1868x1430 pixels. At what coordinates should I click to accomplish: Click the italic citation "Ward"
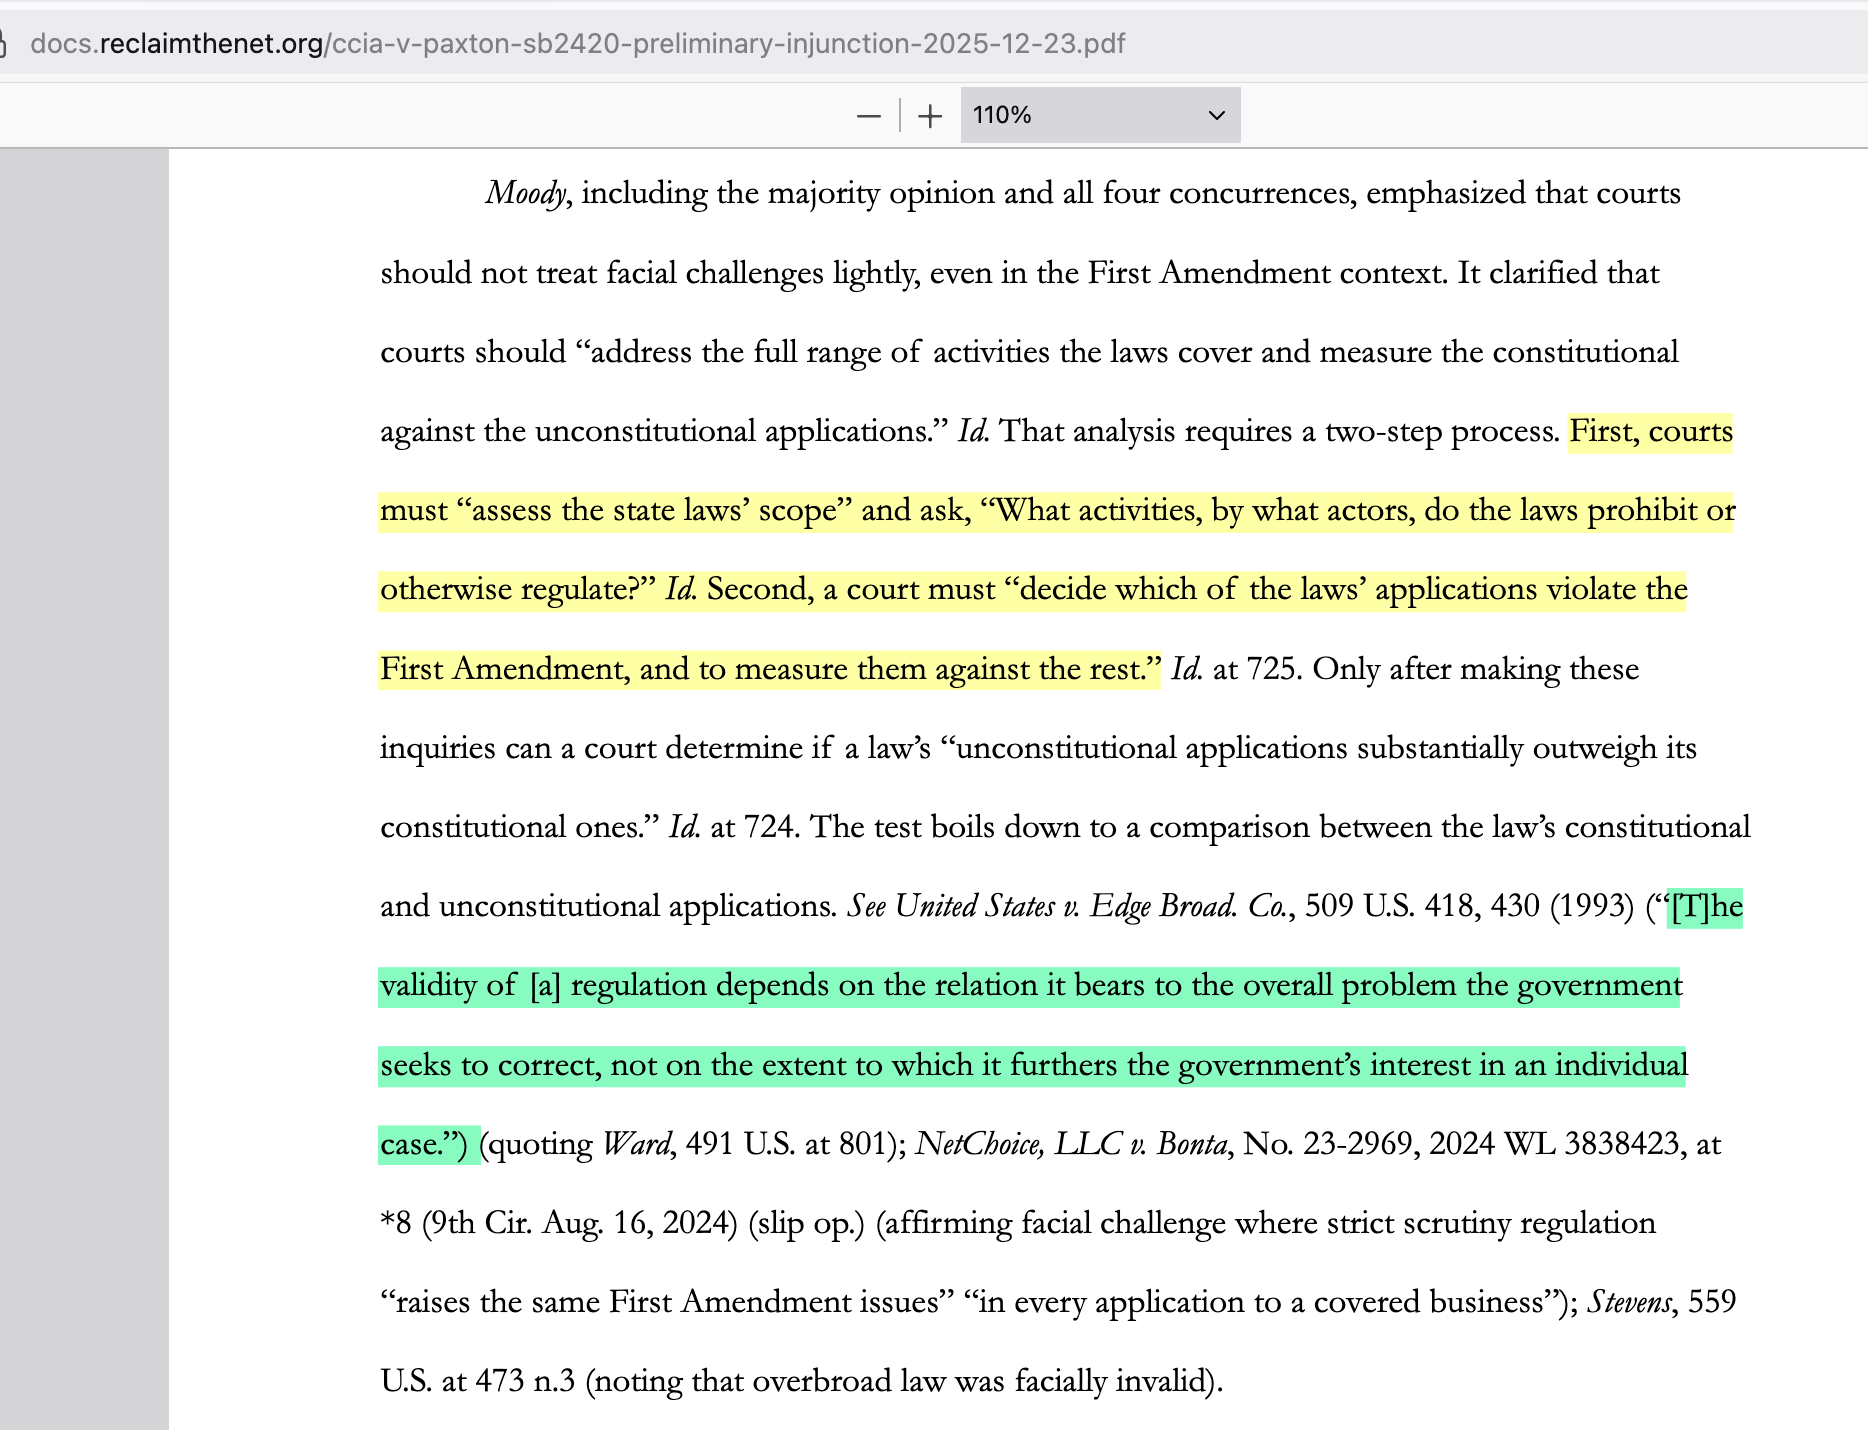(x=636, y=1145)
